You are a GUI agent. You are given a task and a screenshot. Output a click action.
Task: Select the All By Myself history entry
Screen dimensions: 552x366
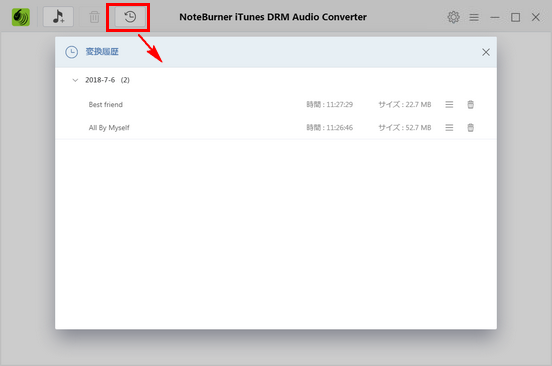tap(109, 128)
